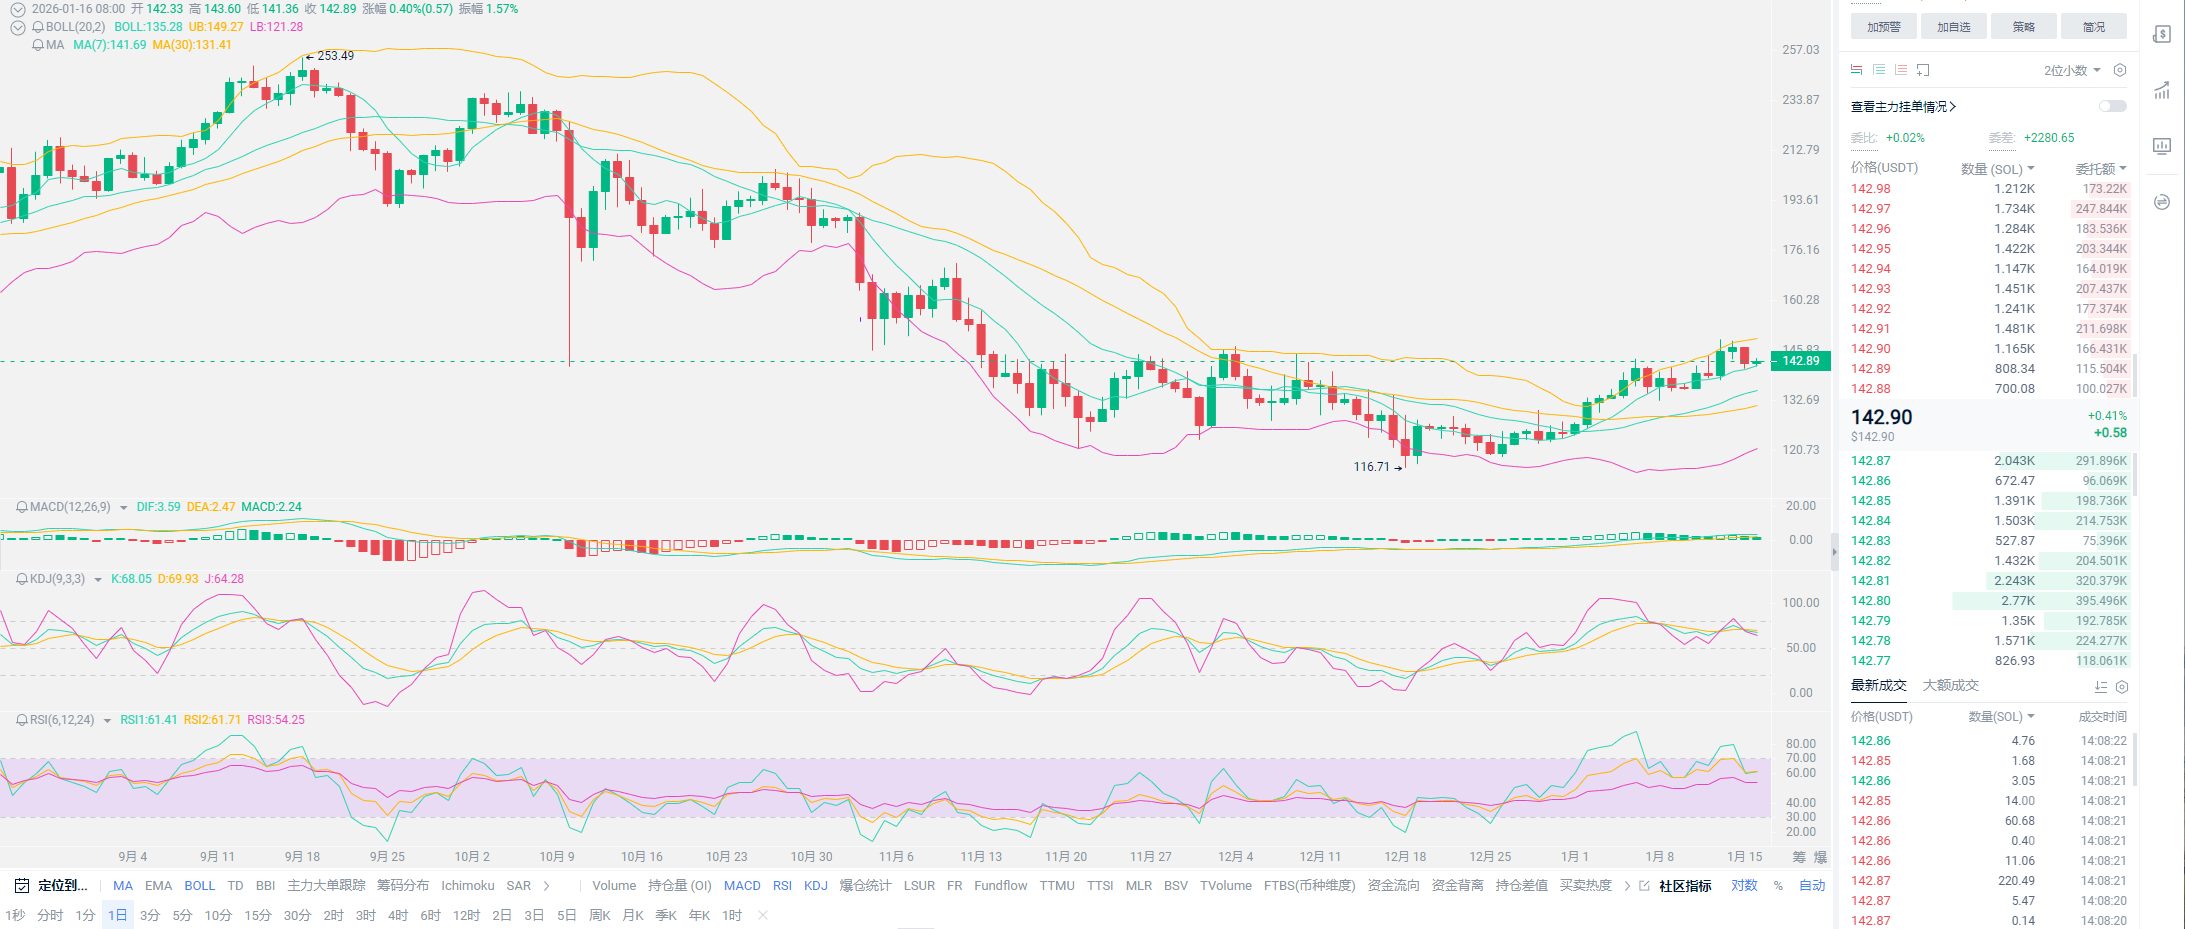This screenshot has width=2185, height=929.
Task: Show only sell orders (red list icon)
Action: pyautogui.click(x=1901, y=70)
